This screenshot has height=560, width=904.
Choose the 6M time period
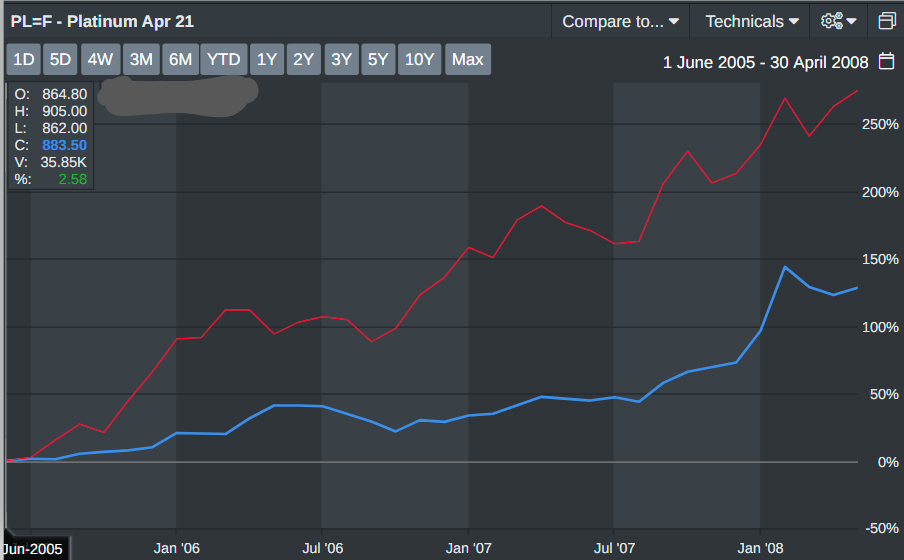pos(180,59)
